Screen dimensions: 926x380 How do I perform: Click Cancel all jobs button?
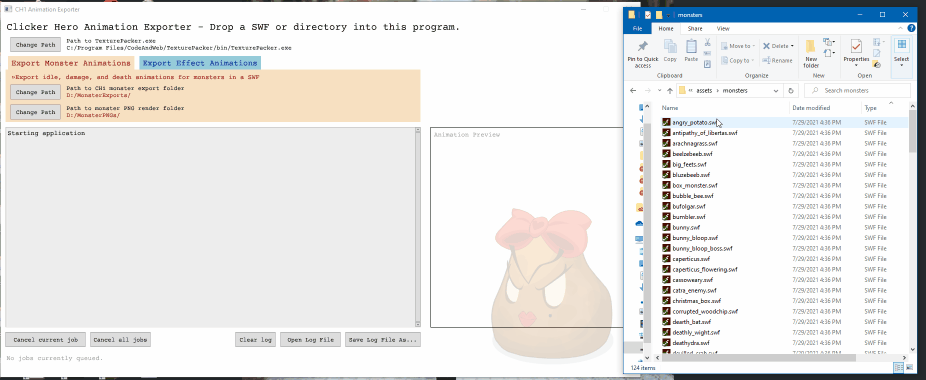pos(121,340)
